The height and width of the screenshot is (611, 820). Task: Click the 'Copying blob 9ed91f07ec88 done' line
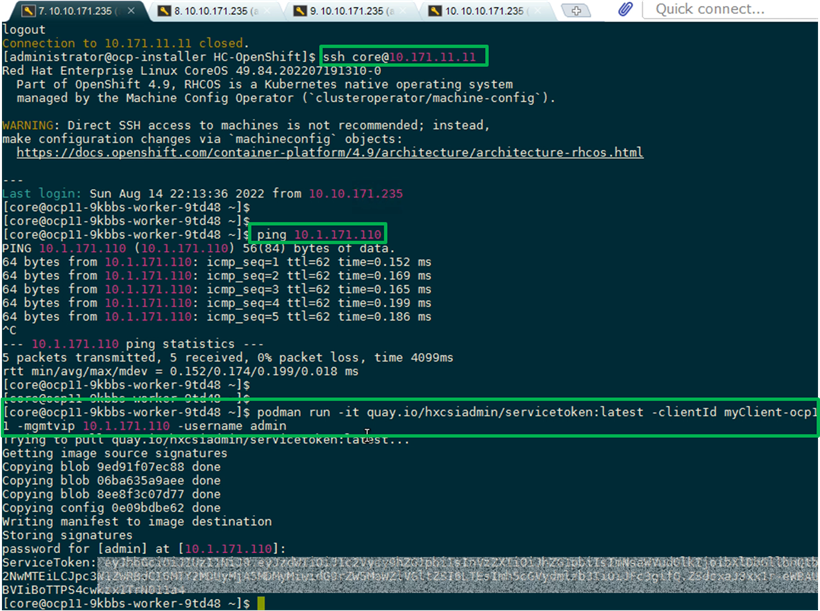111,467
